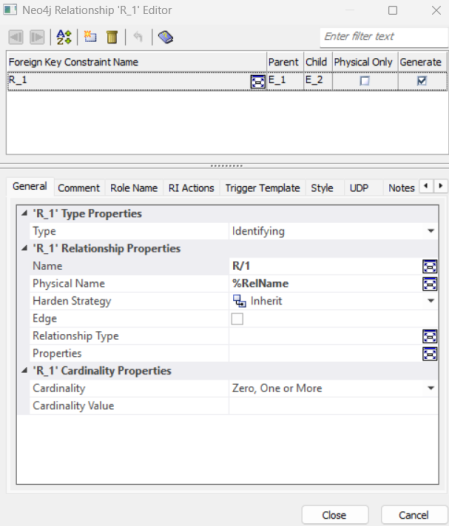Click the Foreign Key Constraint Name column header

pos(137,62)
